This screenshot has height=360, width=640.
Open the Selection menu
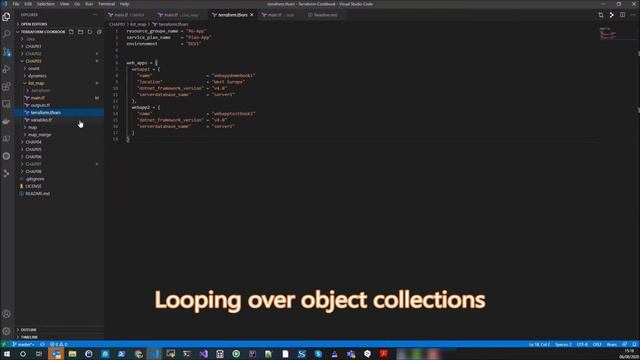point(46,4)
